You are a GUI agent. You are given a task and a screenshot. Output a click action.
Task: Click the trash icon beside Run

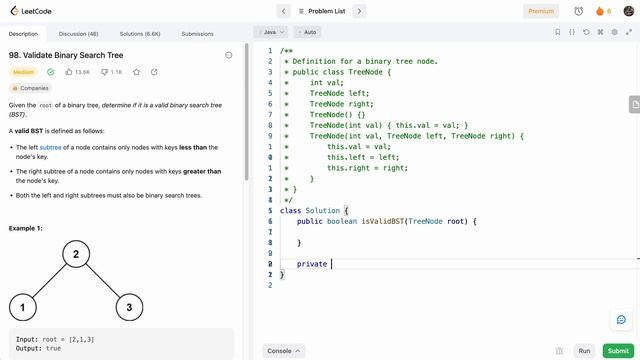(559, 351)
